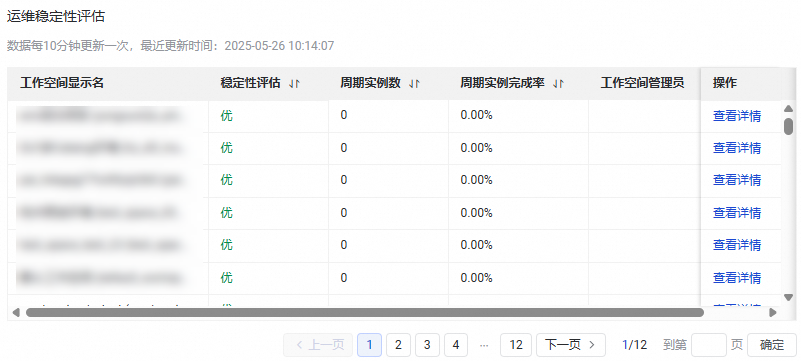The height and width of the screenshot is (361, 801).
Task: Click 工作空间管理员 column header
Action: point(642,83)
